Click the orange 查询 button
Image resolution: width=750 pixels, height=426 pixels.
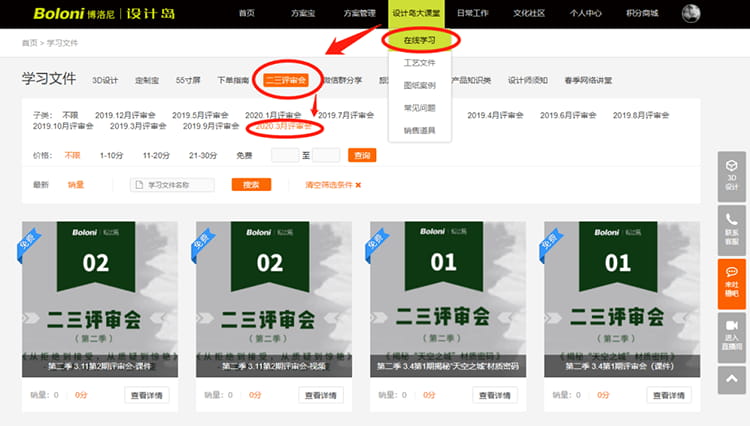(x=362, y=155)
